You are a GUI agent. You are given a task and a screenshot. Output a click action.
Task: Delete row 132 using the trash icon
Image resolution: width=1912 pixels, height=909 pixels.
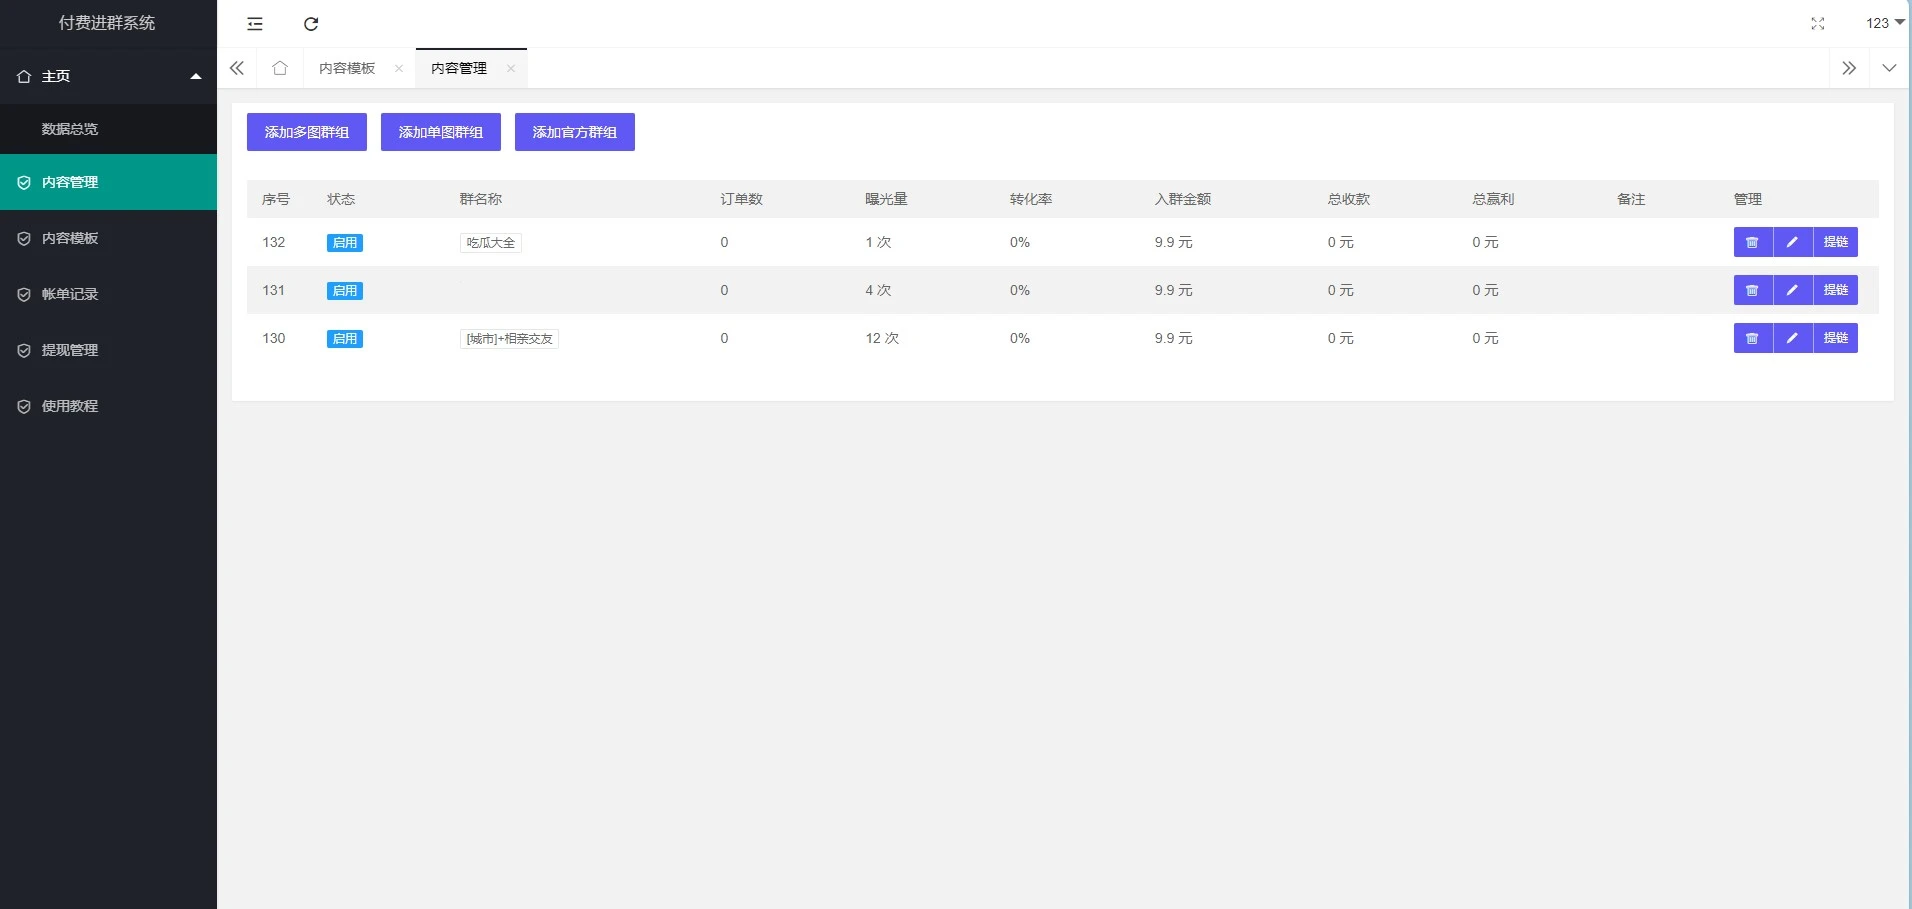[1752, 242]
